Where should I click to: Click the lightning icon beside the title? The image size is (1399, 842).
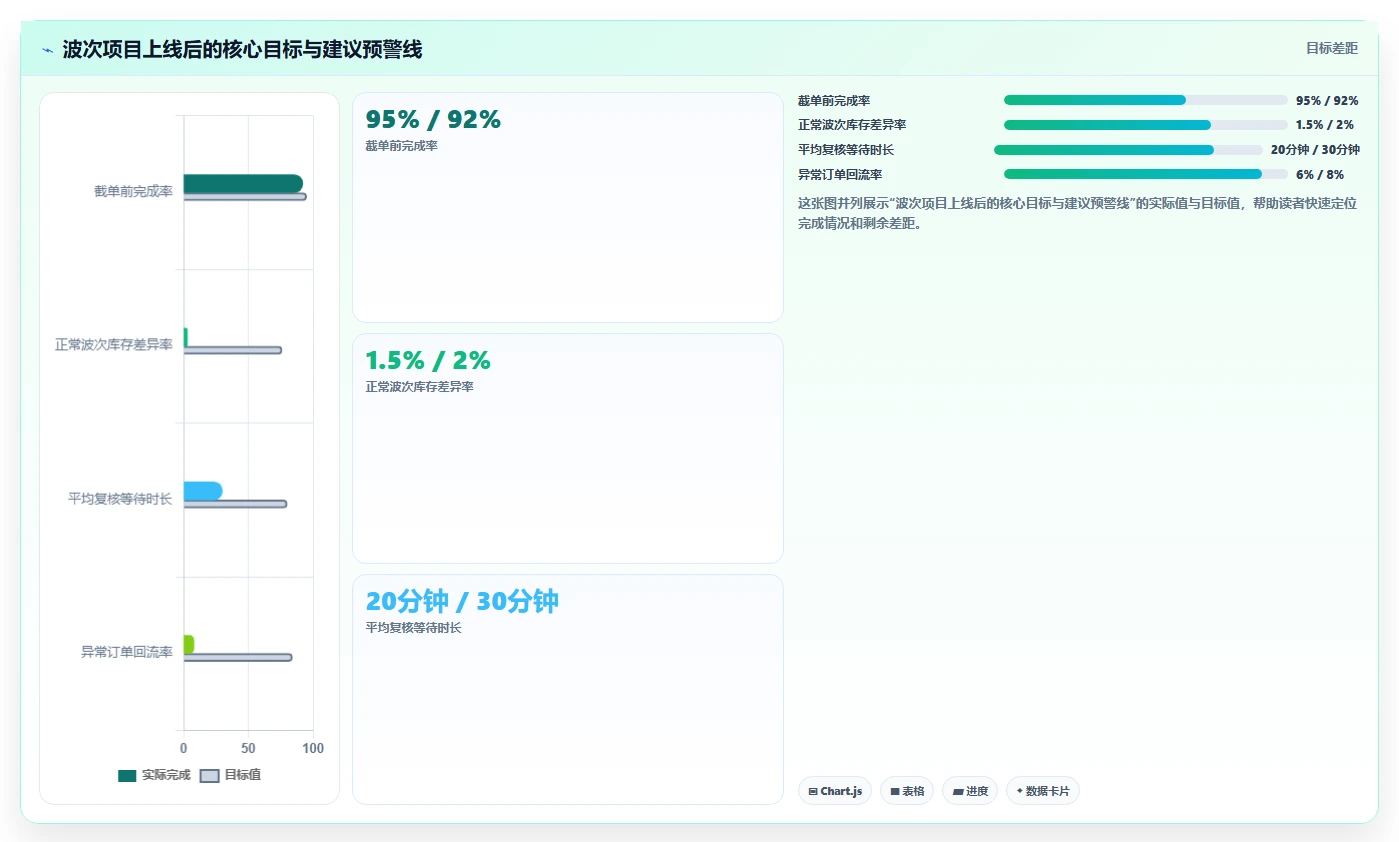point(48,49)
